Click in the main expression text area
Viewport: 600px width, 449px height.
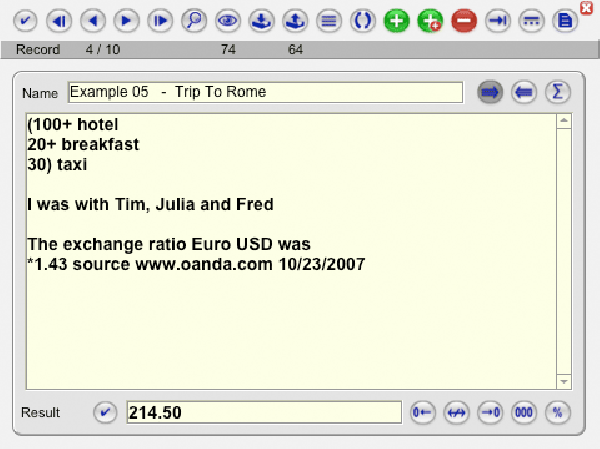pyautogui.click(x=291, y=251)
